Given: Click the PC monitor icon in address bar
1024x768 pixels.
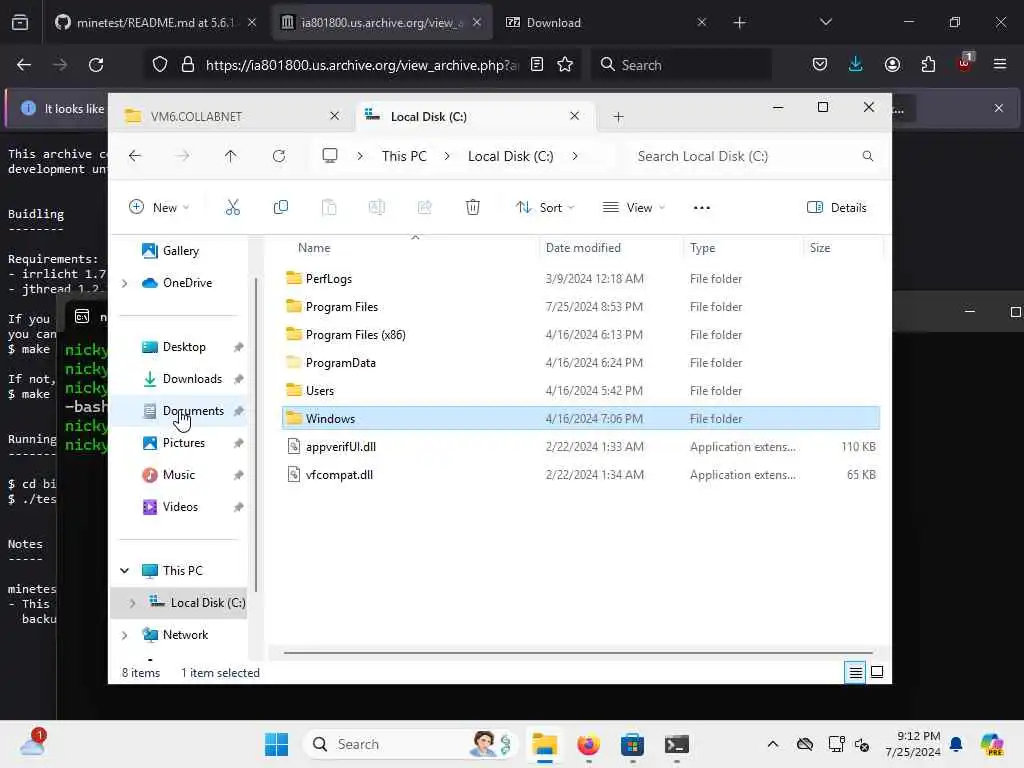Looking at the screenshot, I should [330, 156].
